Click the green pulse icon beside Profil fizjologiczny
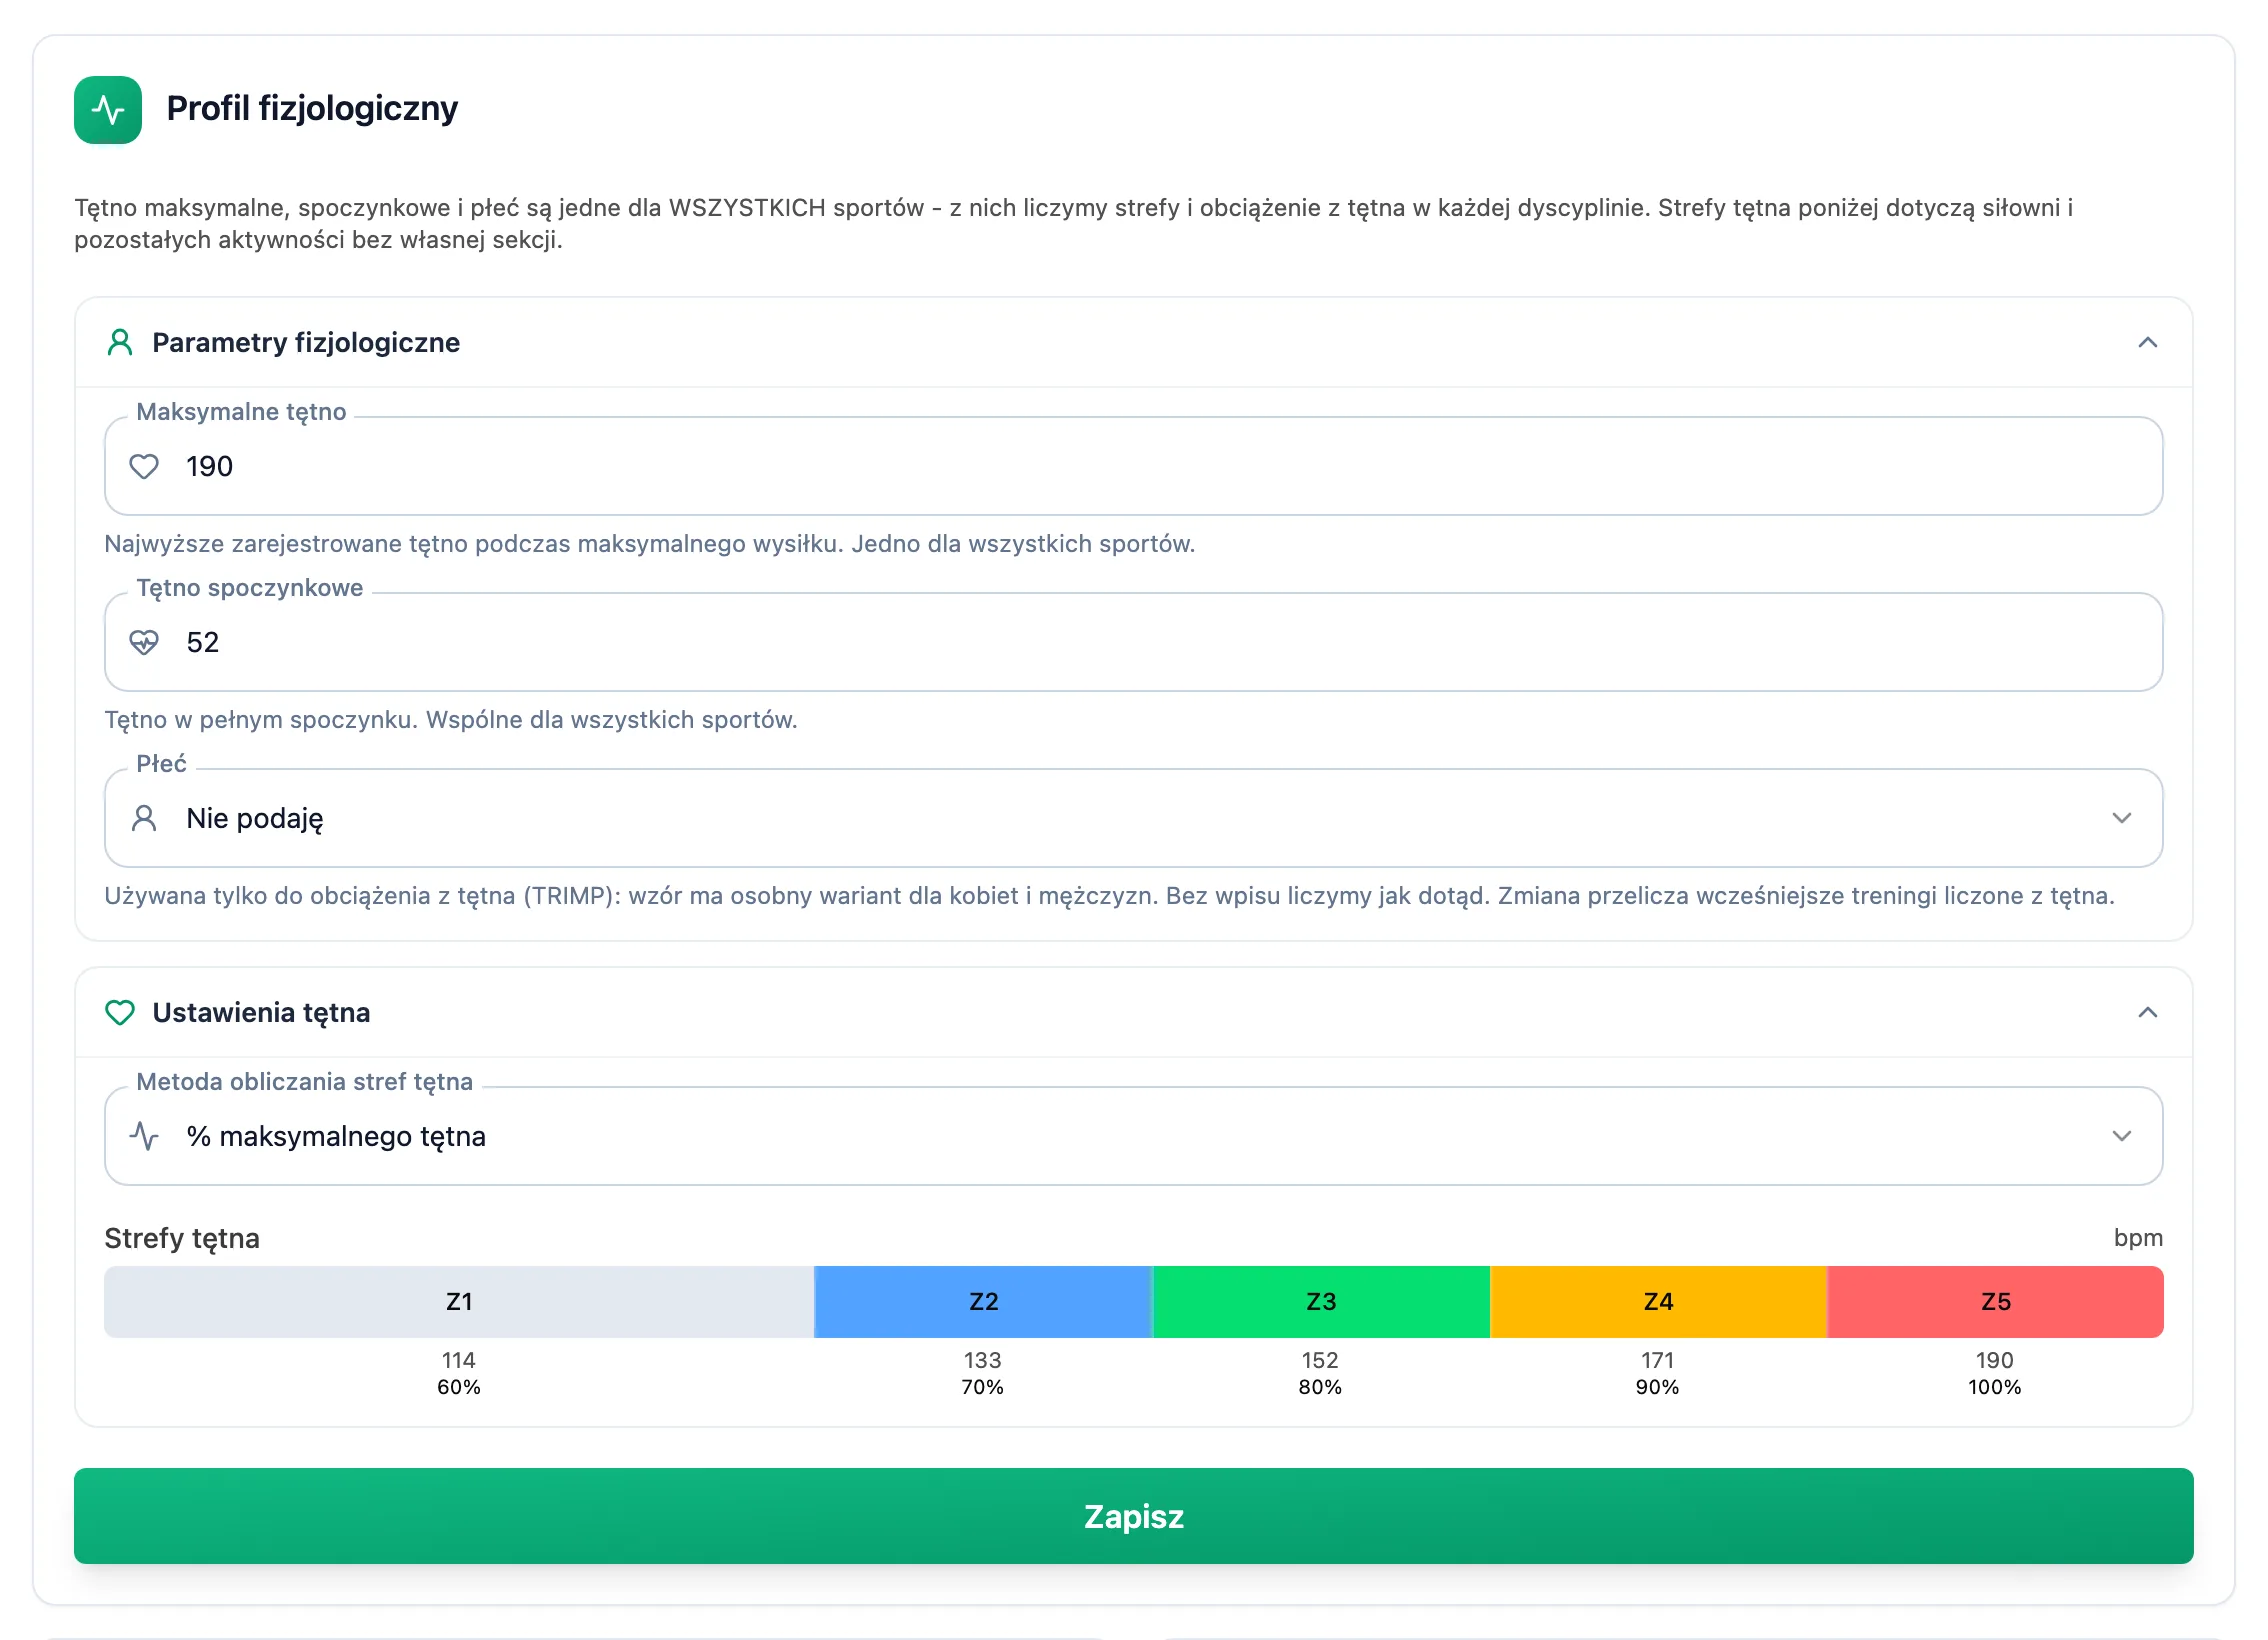Screen dimensions: 2268x1640 tap(108, 110)
